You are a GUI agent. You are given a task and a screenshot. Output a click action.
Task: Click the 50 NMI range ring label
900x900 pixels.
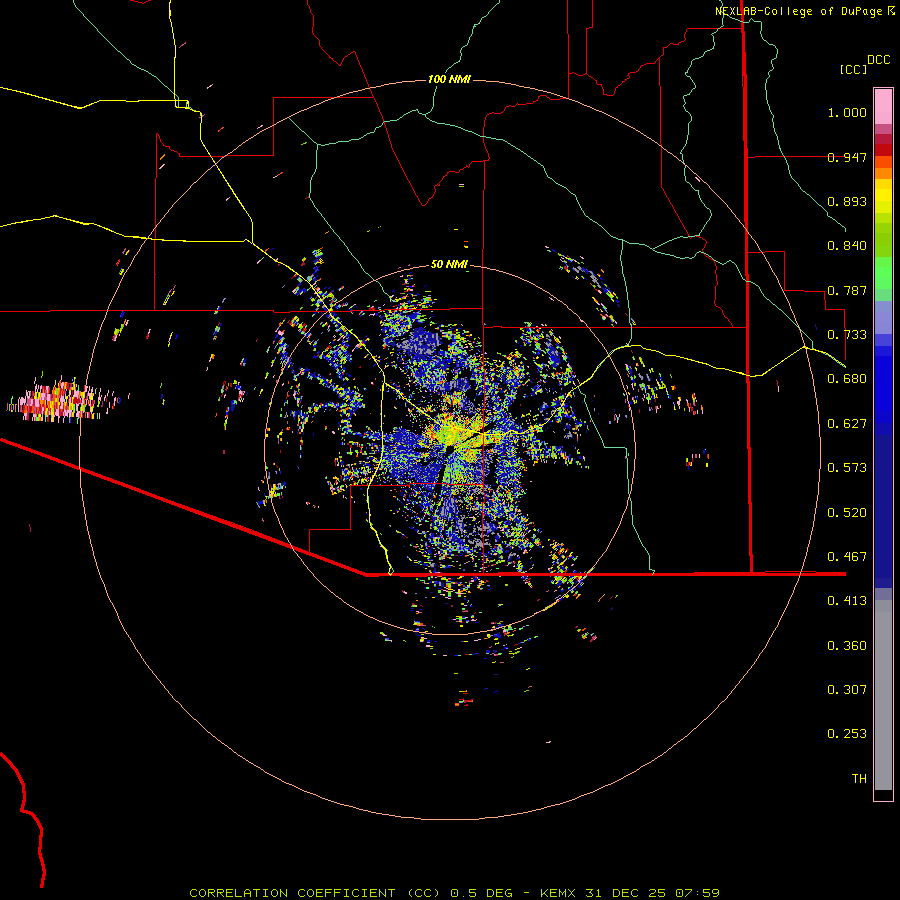click(x=449, y=264)
